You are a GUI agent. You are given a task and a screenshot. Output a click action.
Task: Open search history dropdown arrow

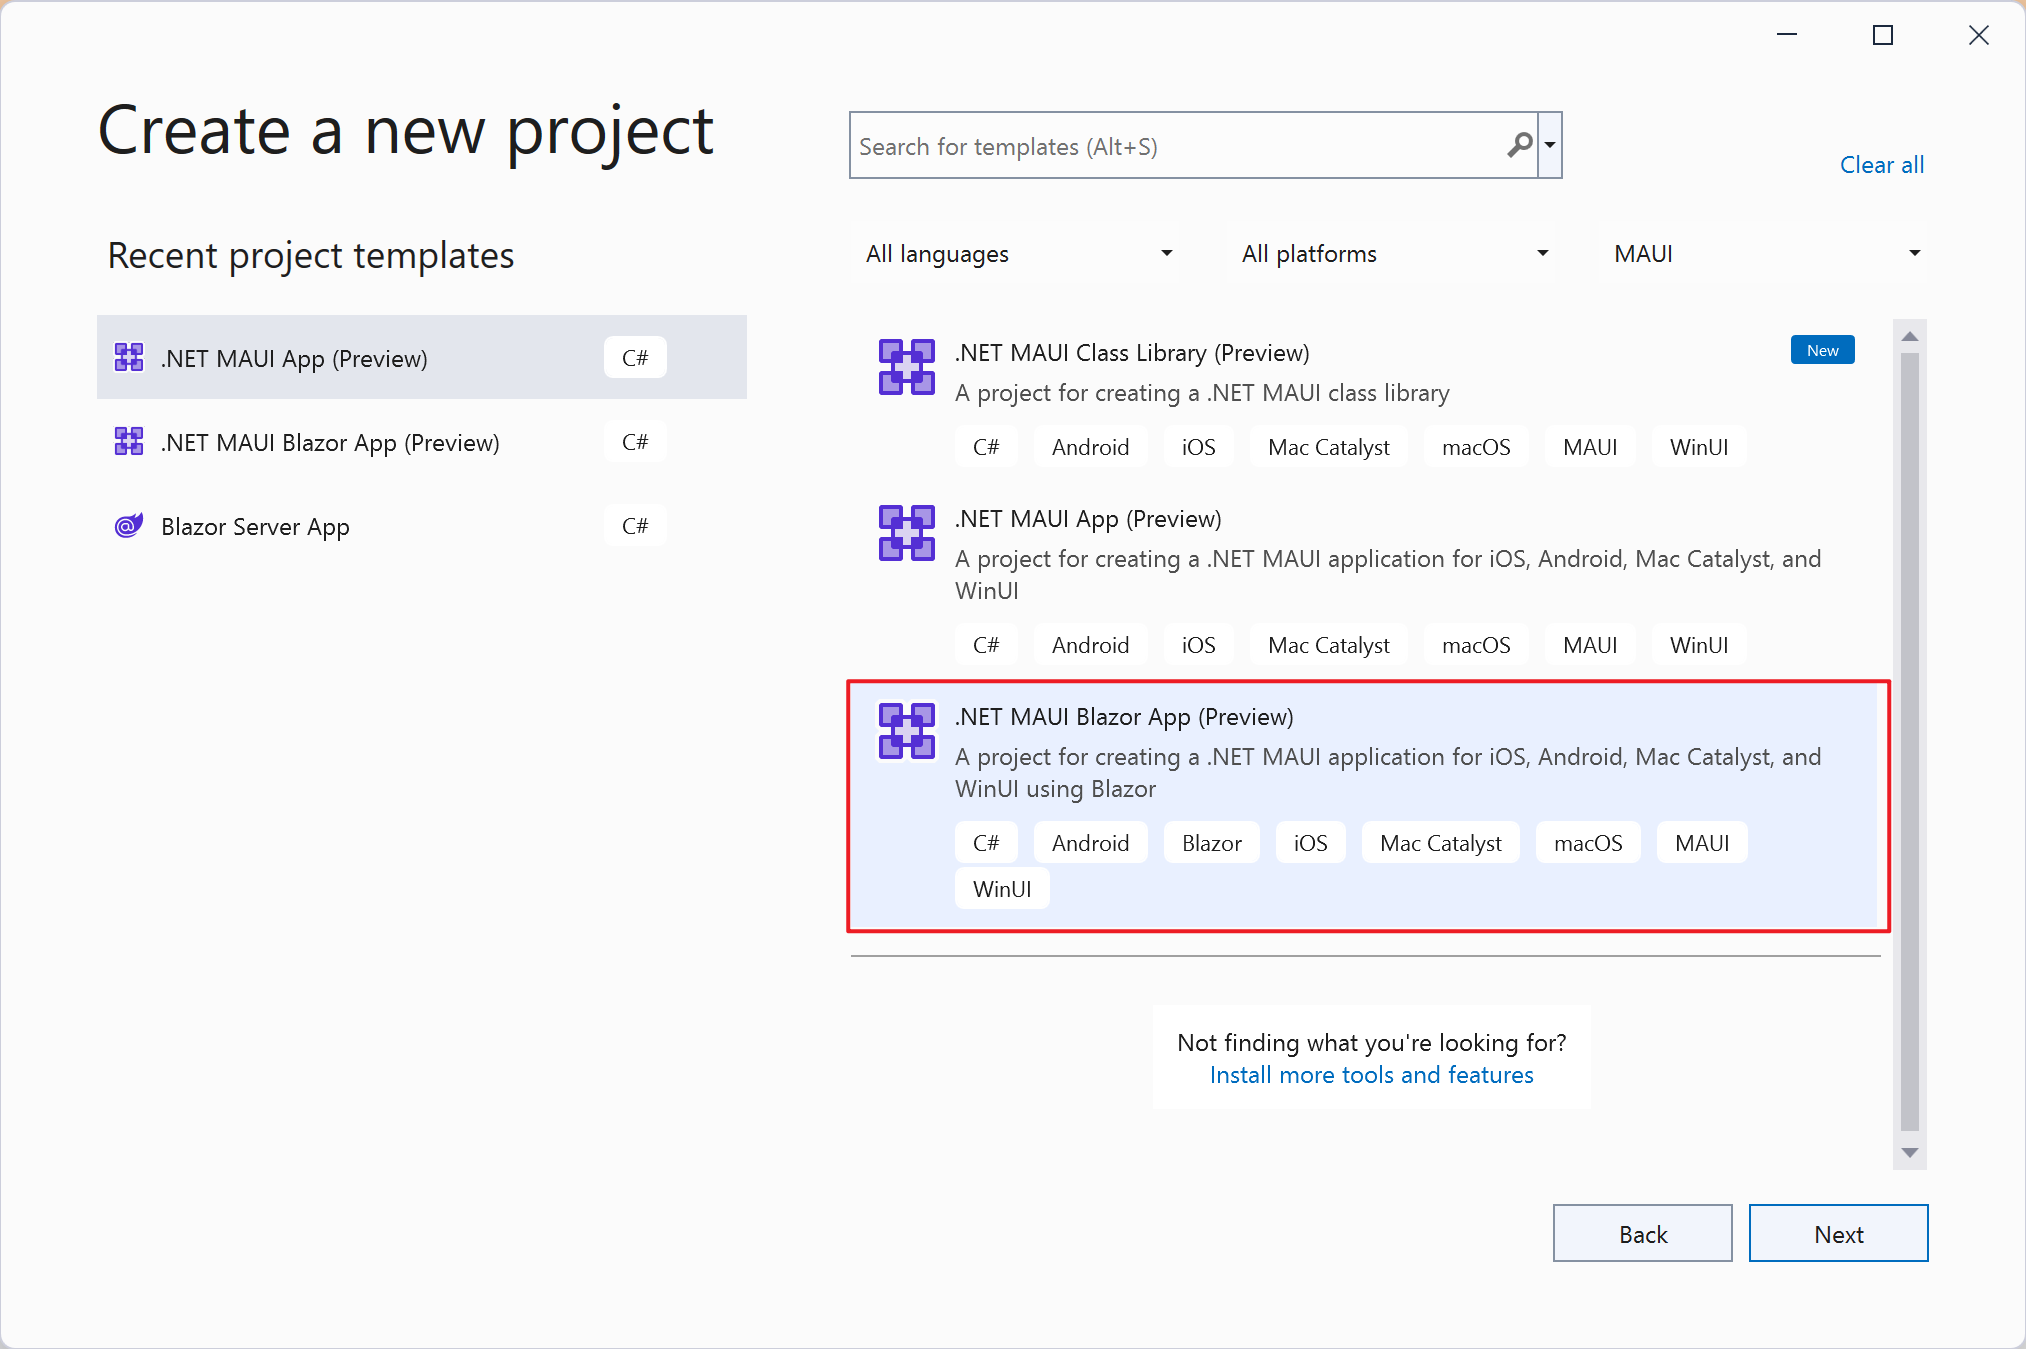[x=1550, y=146]
